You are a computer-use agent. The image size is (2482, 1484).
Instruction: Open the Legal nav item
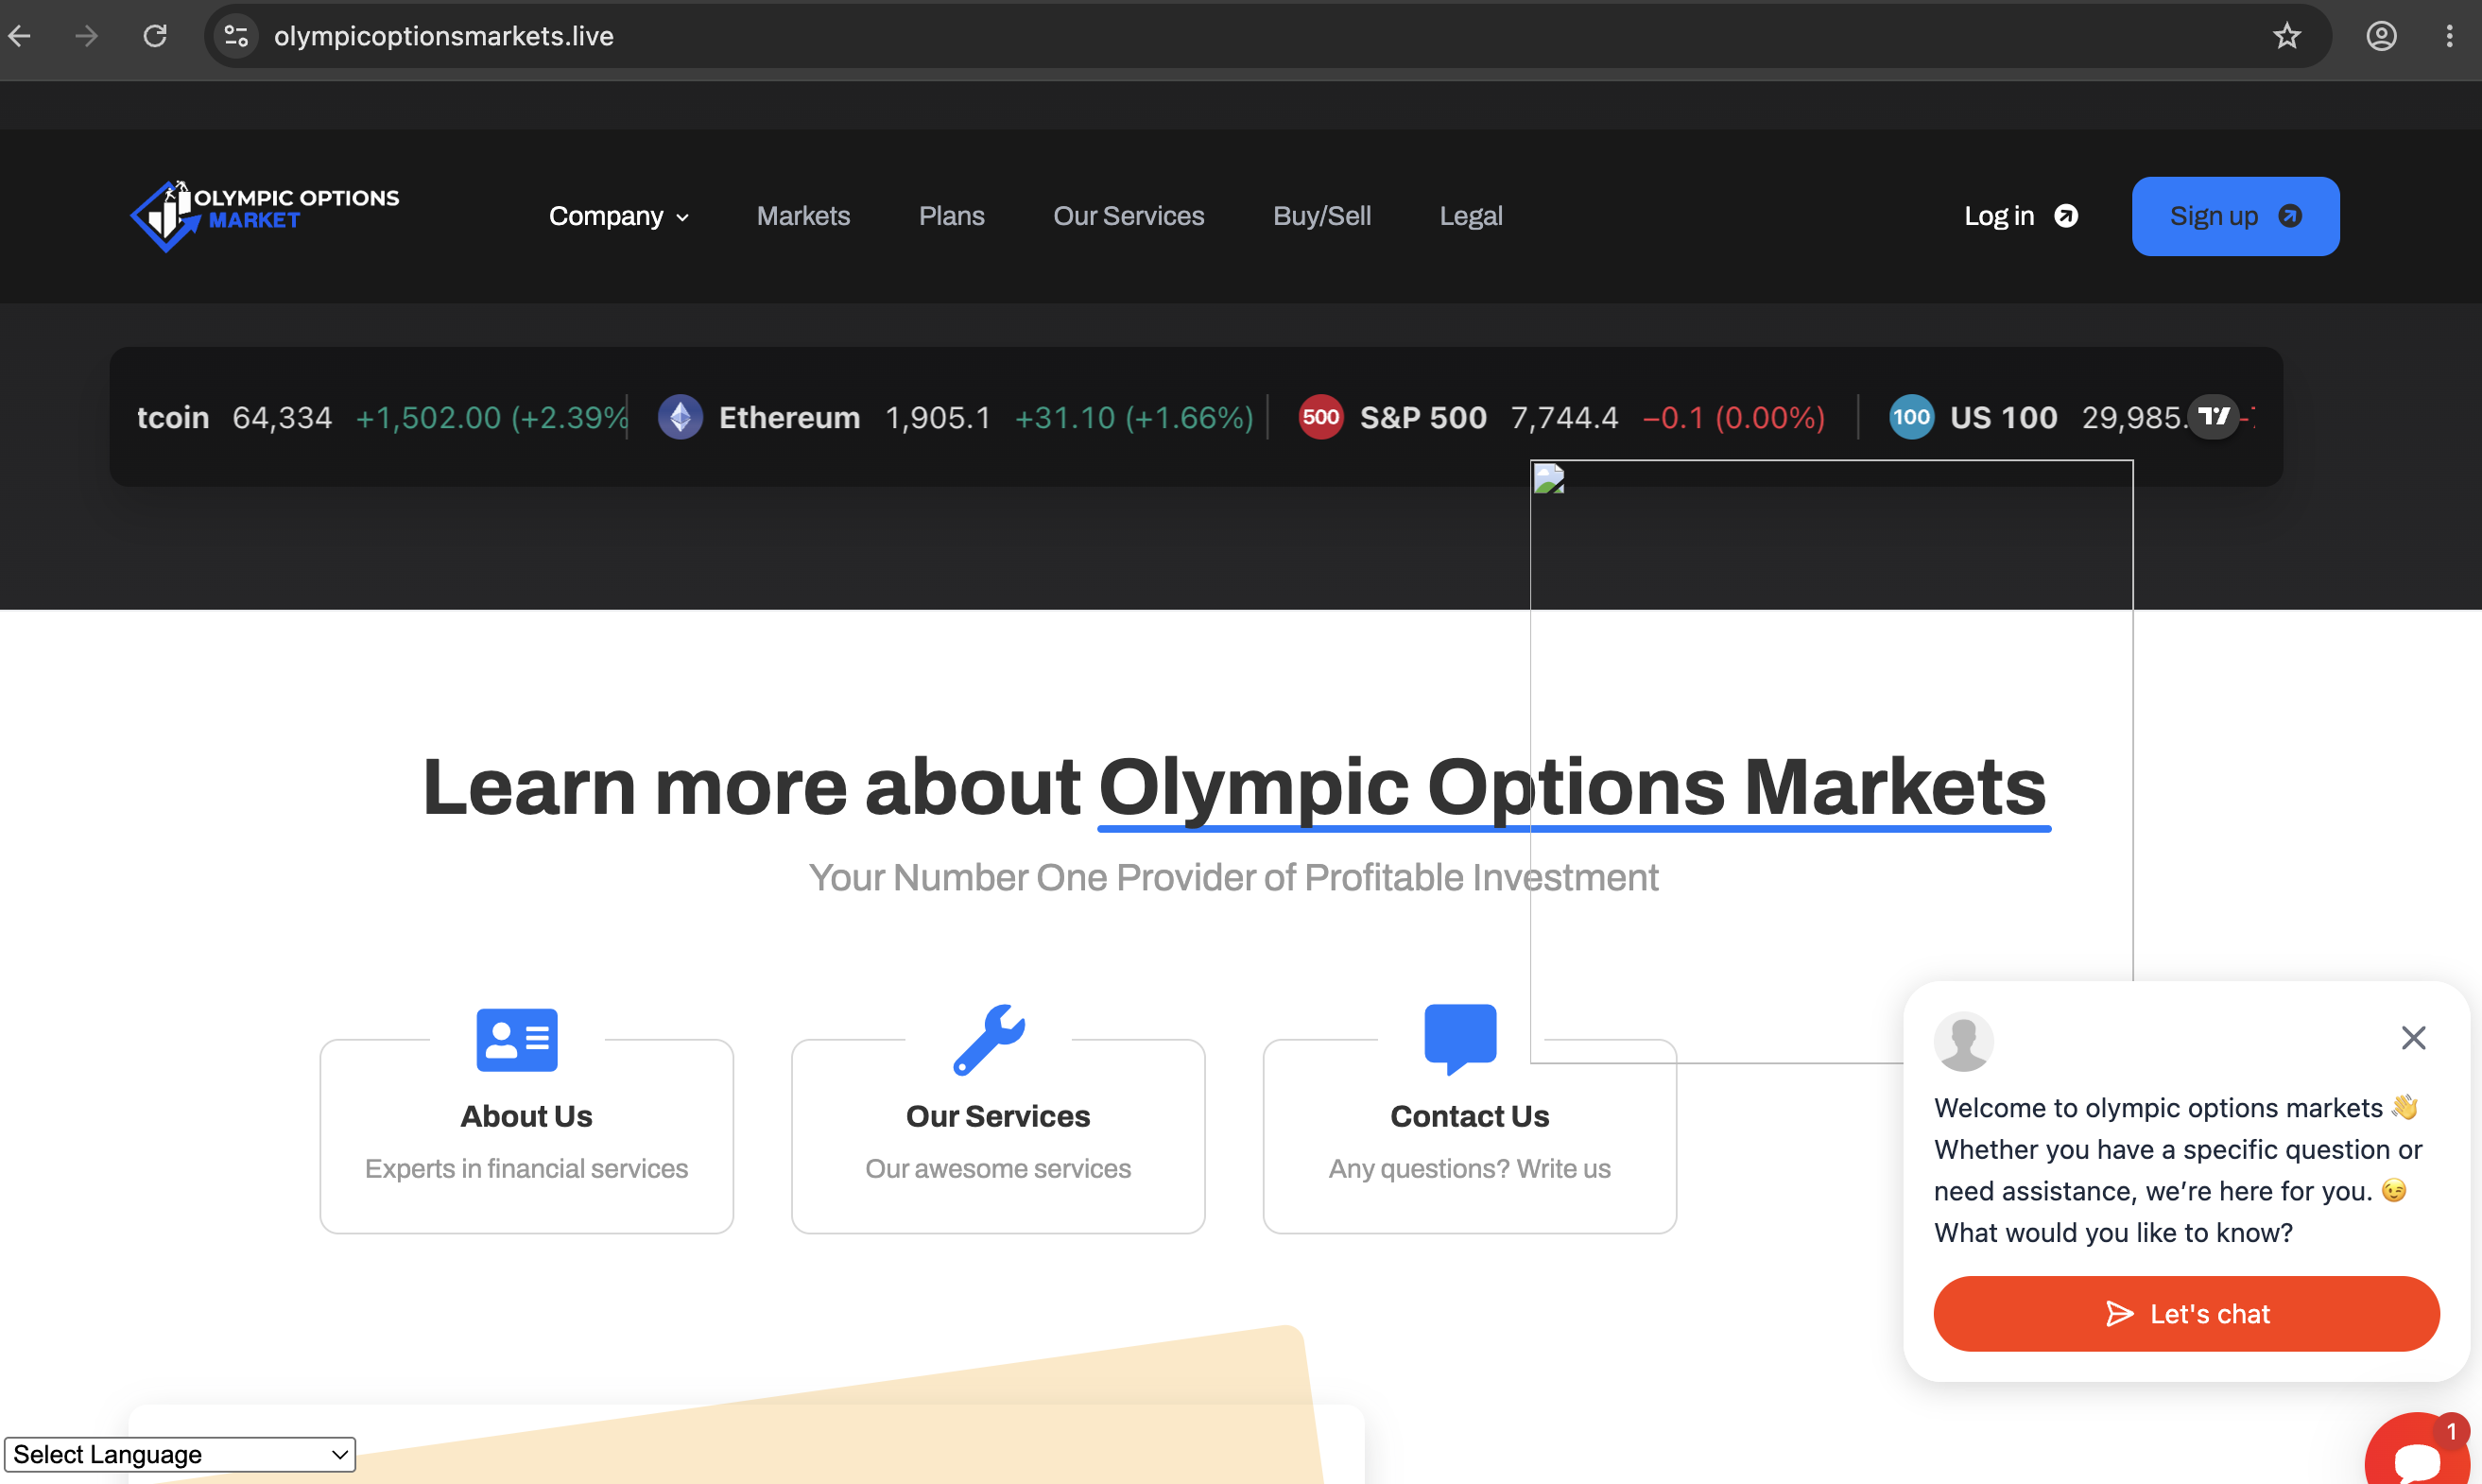pyautogui.click(x=1470, y=216)
